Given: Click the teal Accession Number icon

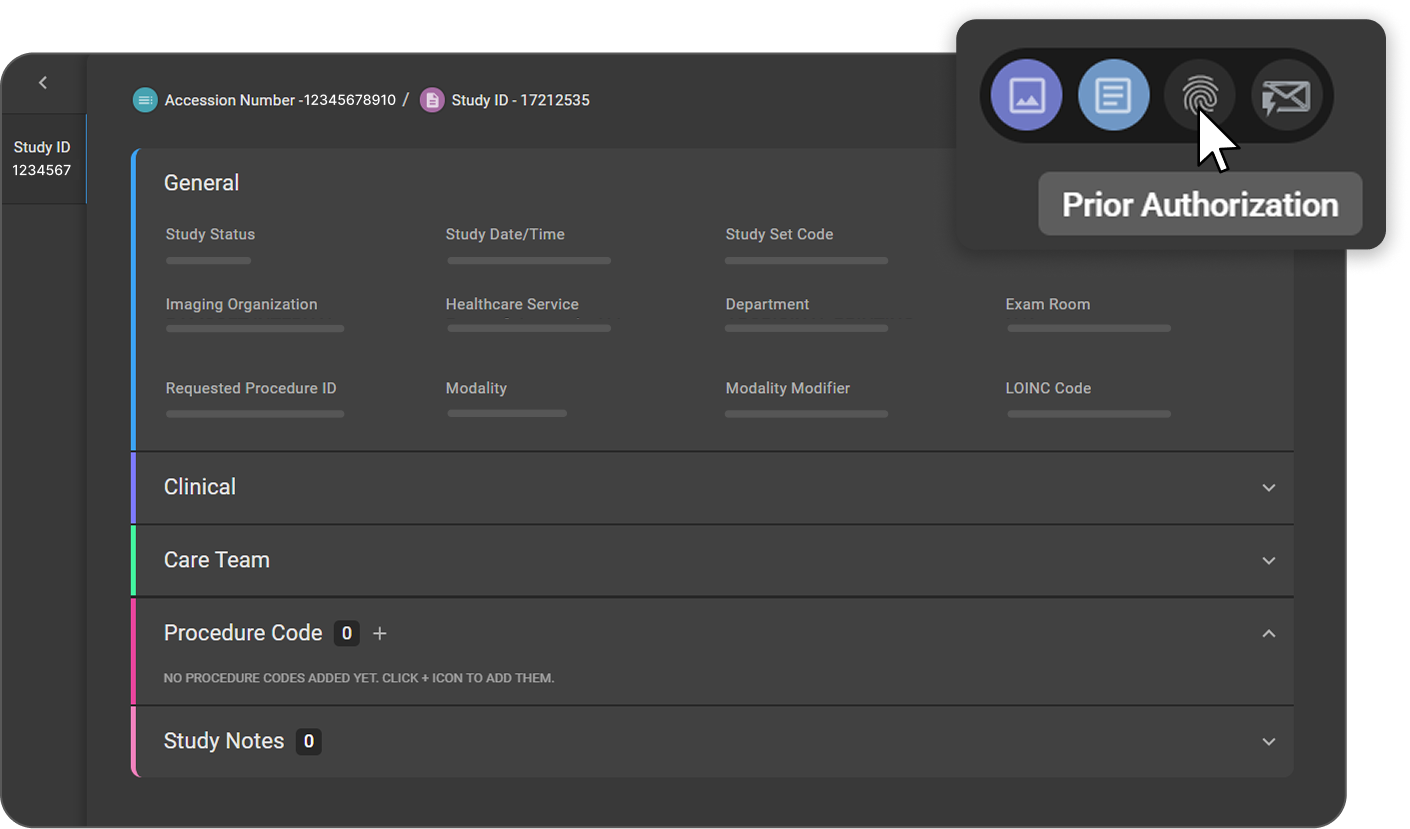Looking at the screenshot, I should pos(145,100).
